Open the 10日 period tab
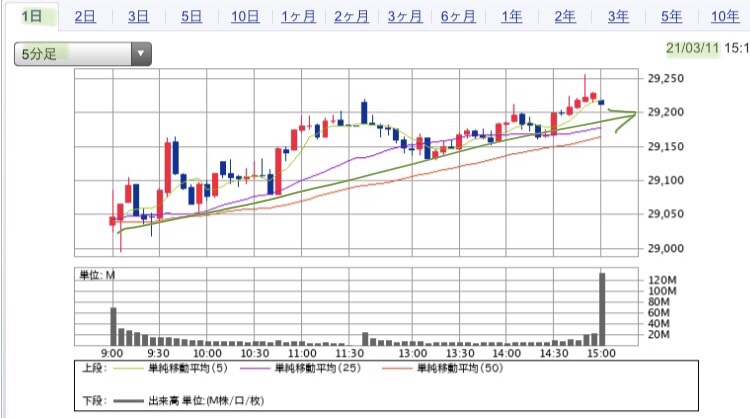The width and height of the screenshot is (750, 418). [245, 17]
